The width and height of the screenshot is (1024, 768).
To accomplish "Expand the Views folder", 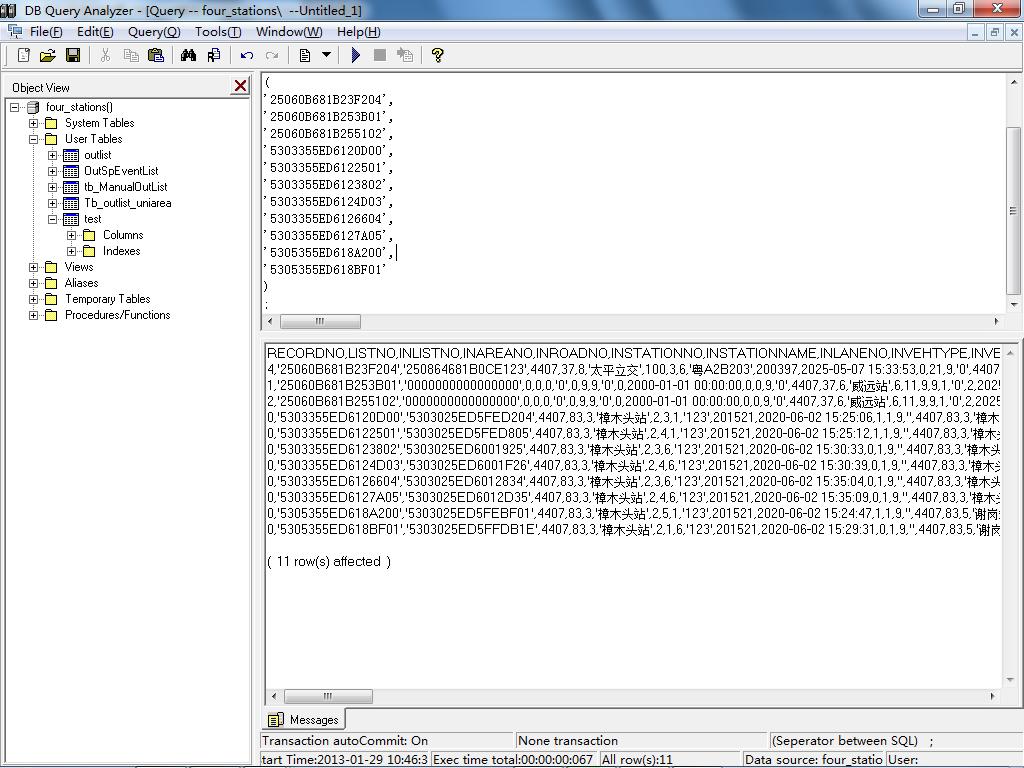I will [33, 267].
